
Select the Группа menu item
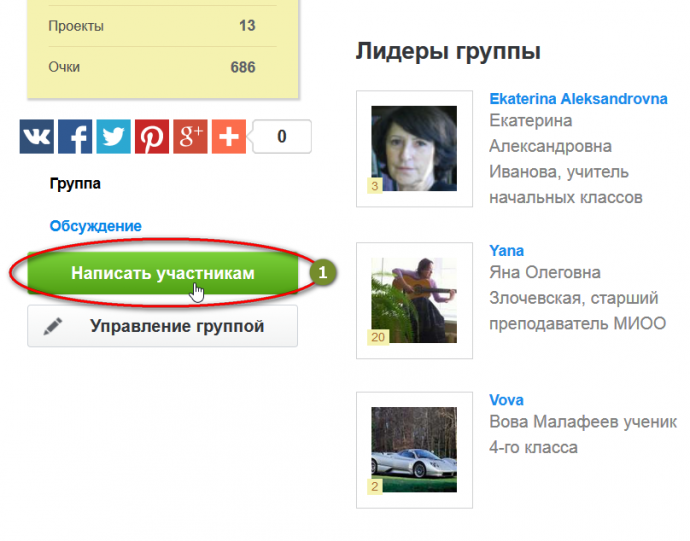pos(75,184)
